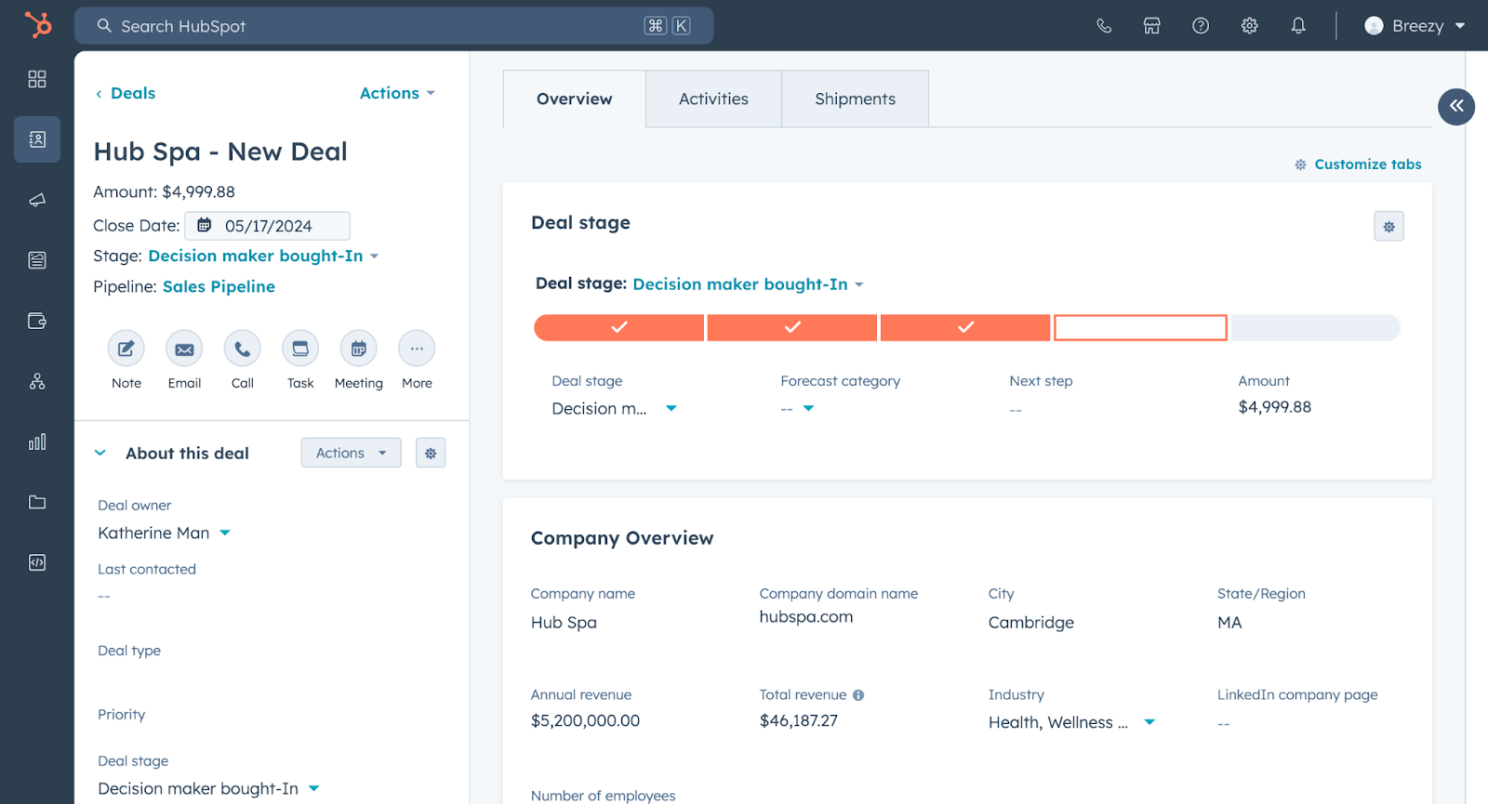This screenshot has height=804, width=1488.
Task: Open the Deal owner Katherine Man dropdown
Action: pyautogui.click(x=225, y=533)
